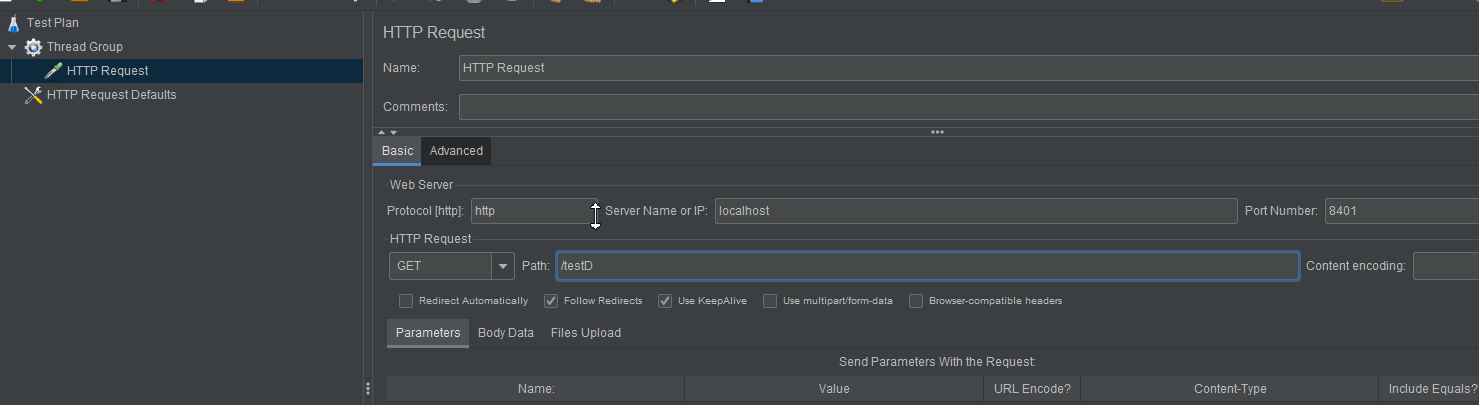
Task: Click the splitter's down expand arrow
Action: [393, 132]
